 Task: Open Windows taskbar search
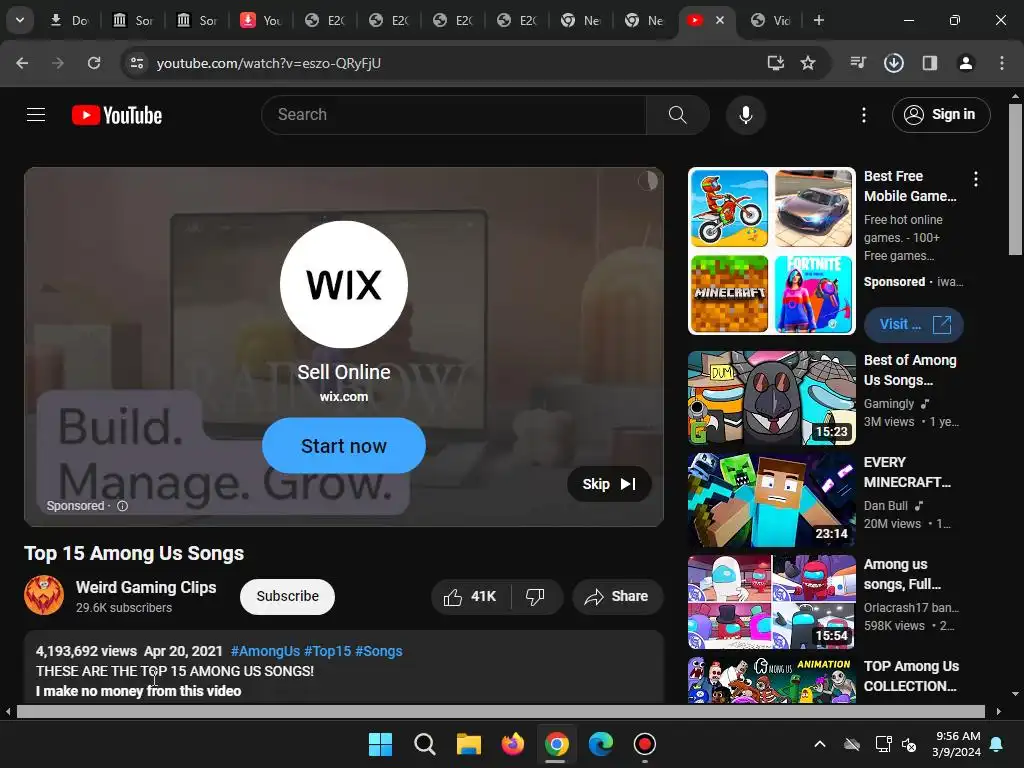click(x=424, y=744)
